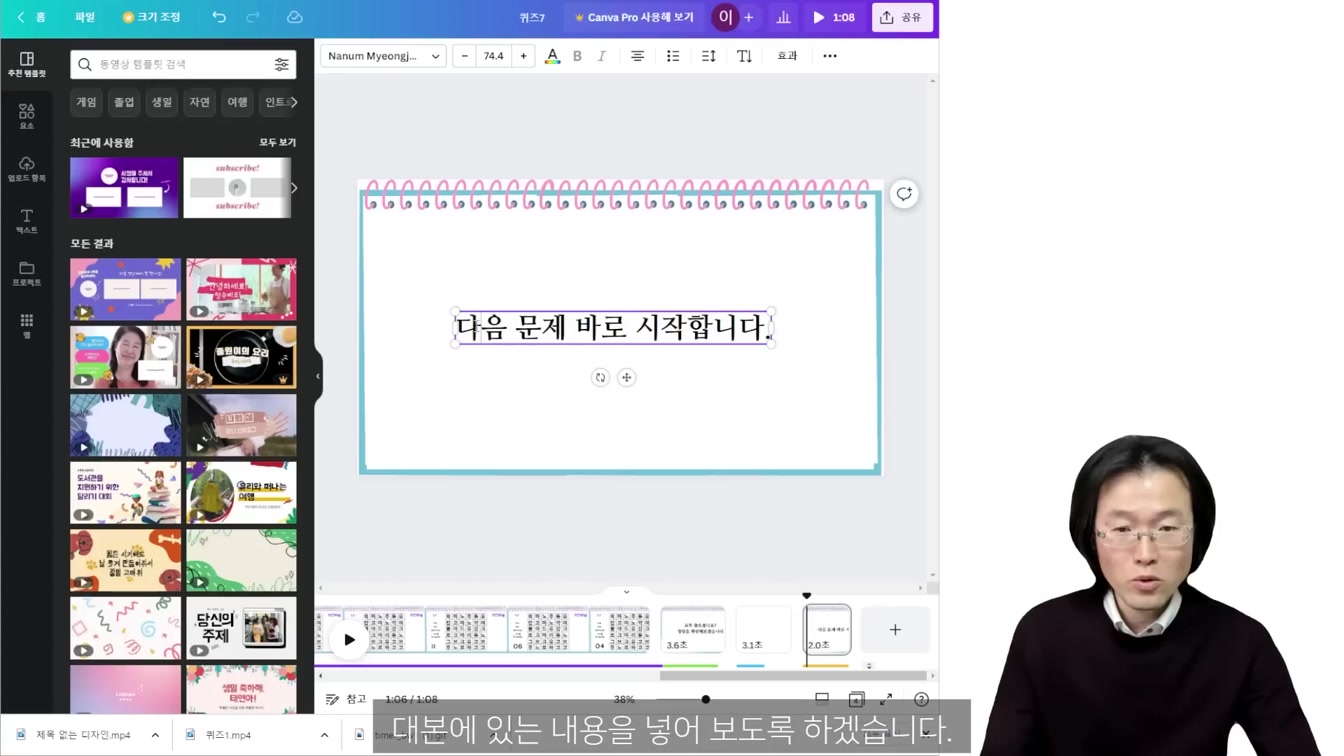Open the Nanum Myeongjo font dropdown
The image size is (1344, 756).
383,56
